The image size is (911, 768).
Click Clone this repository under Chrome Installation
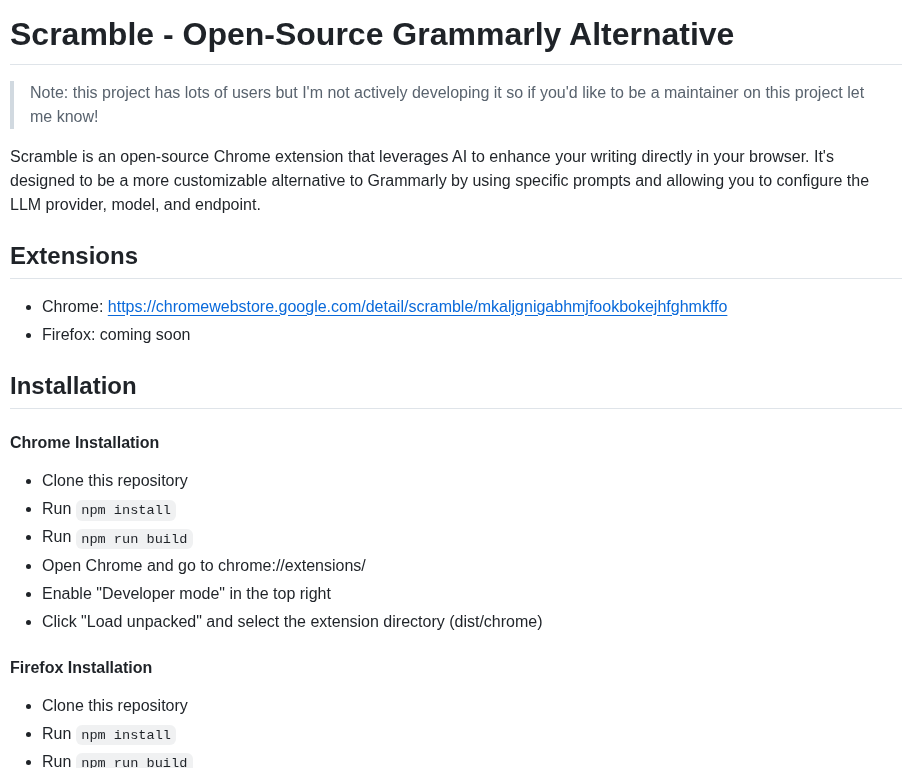point(115,481)
